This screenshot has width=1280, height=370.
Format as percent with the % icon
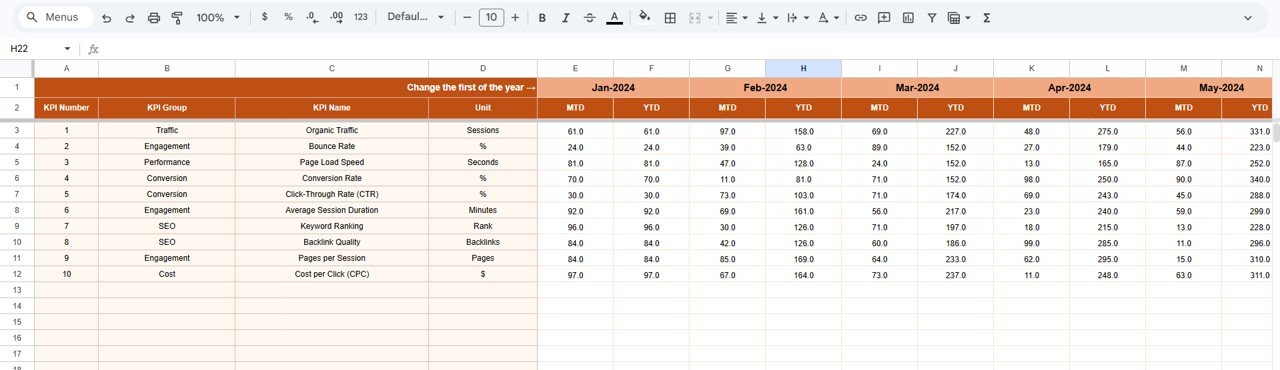coord(288,18)
